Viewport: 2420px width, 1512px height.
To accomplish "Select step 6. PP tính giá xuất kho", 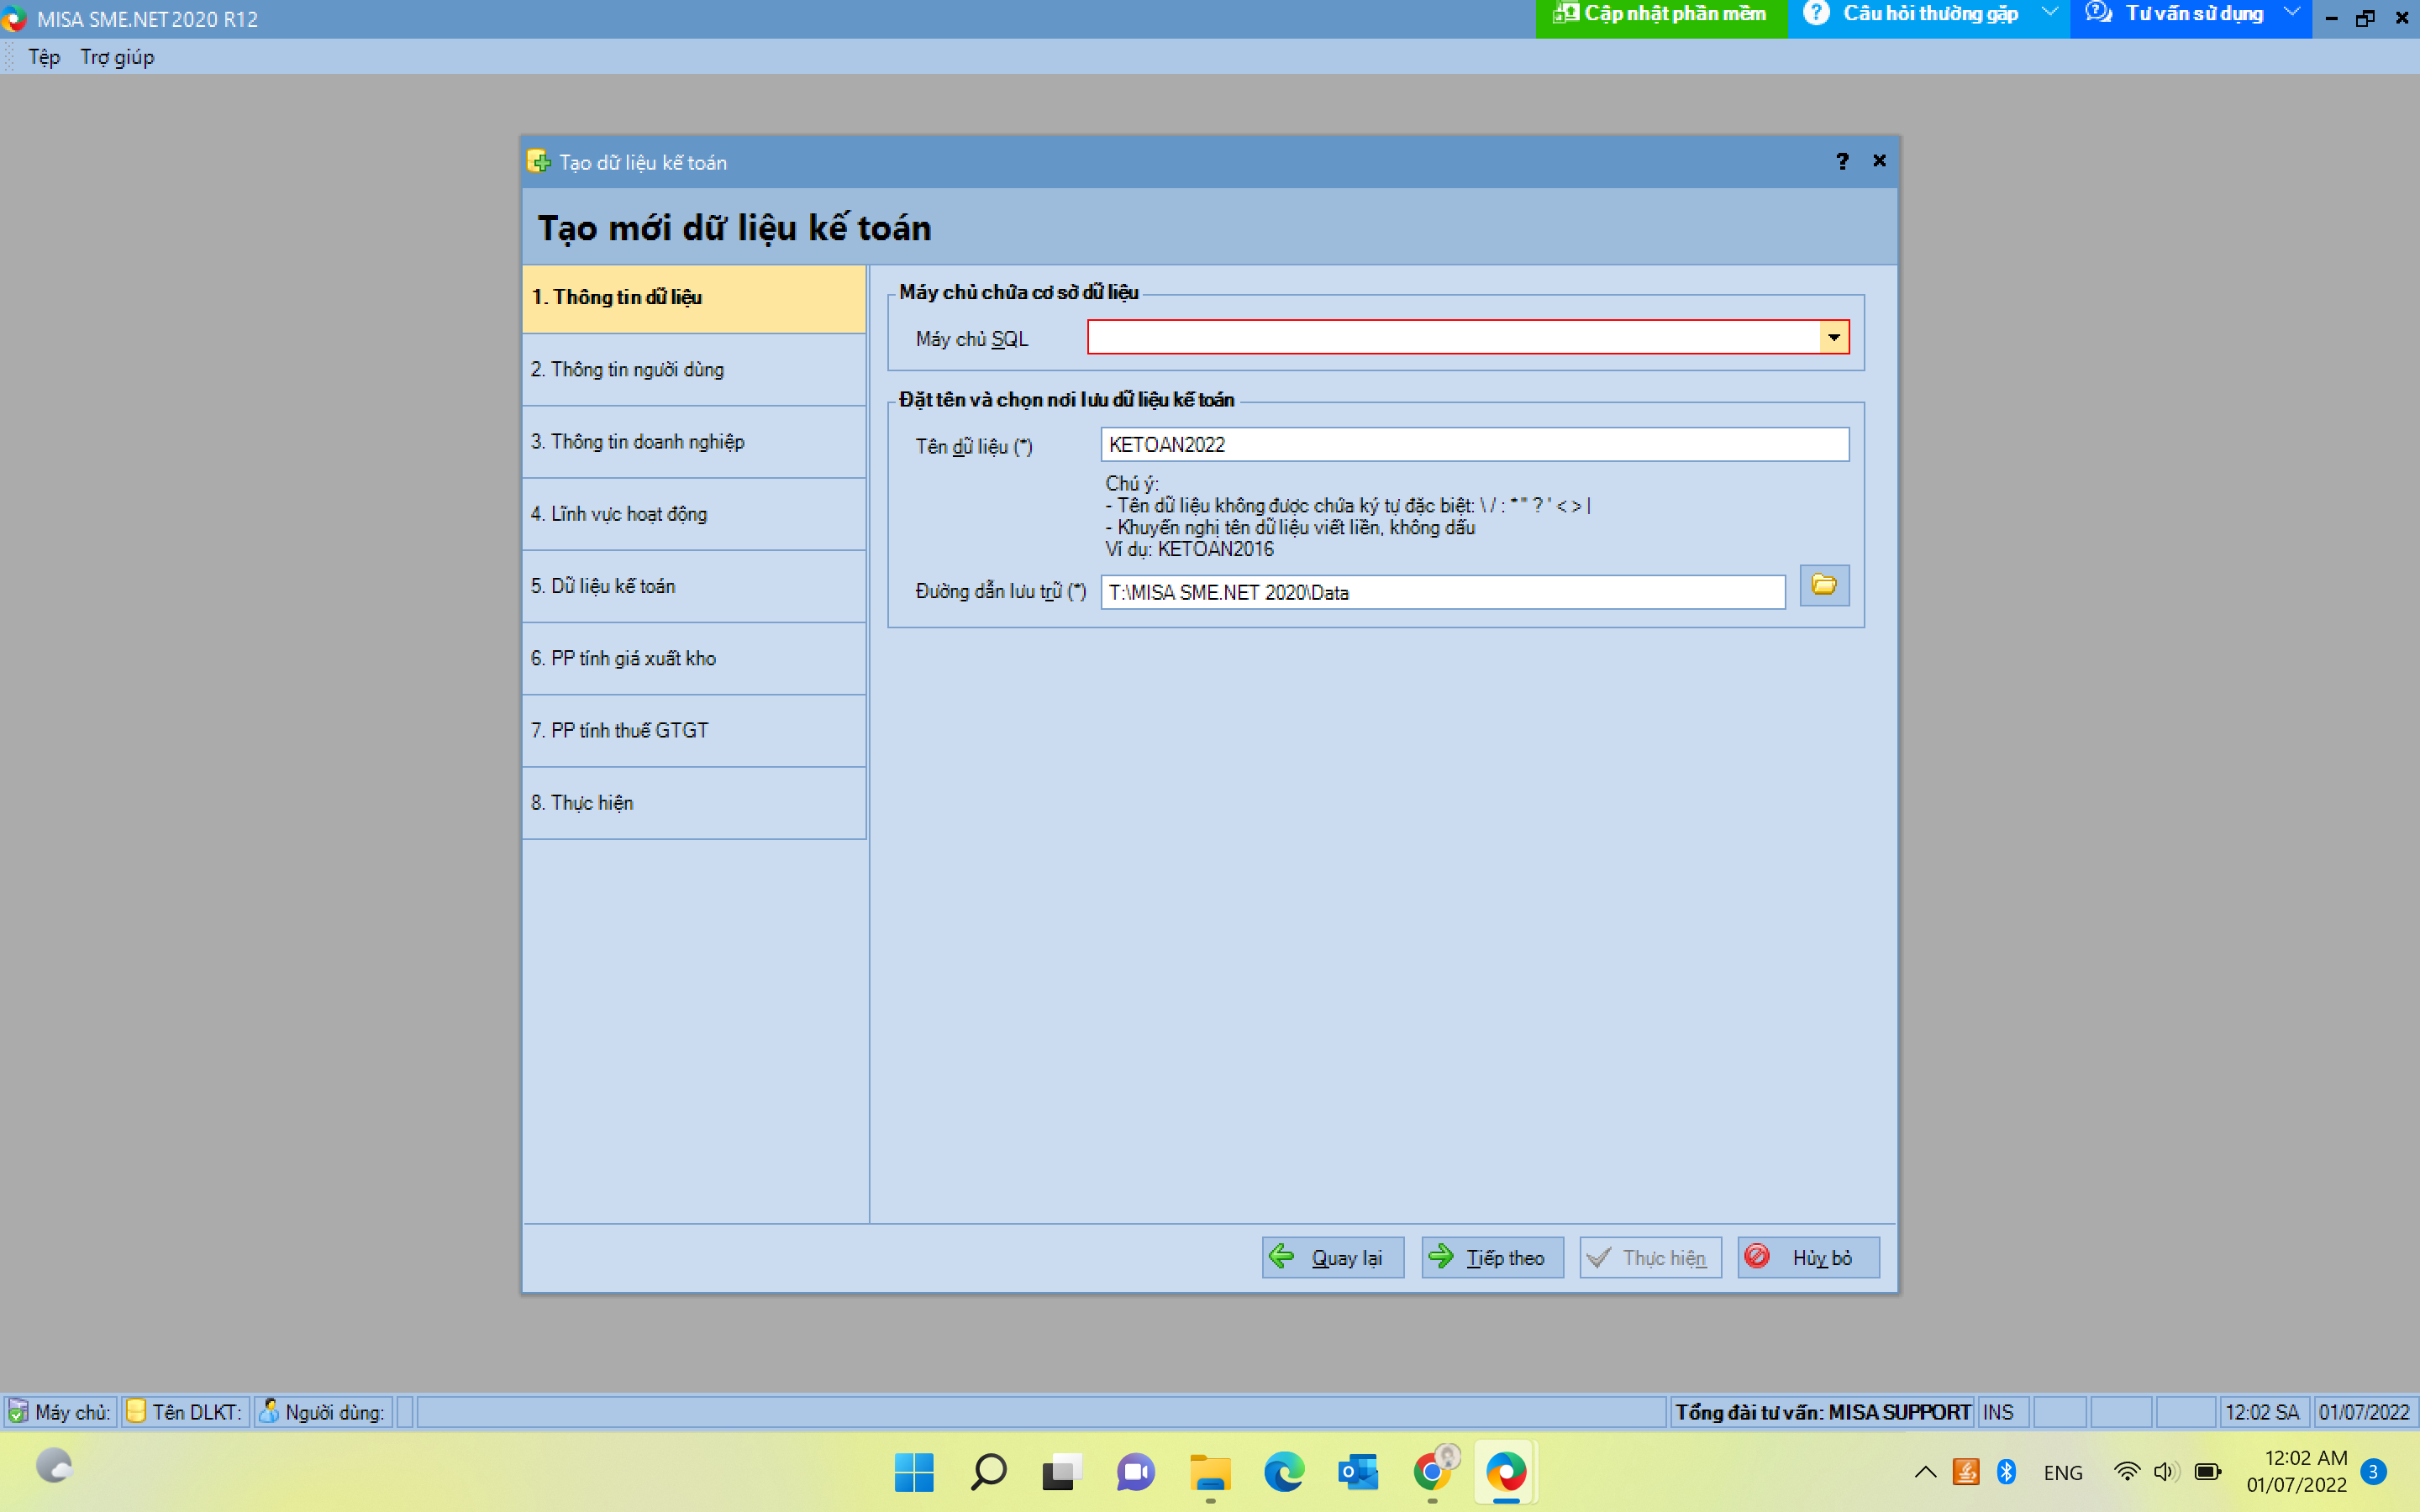I will [x=694, y=658].
